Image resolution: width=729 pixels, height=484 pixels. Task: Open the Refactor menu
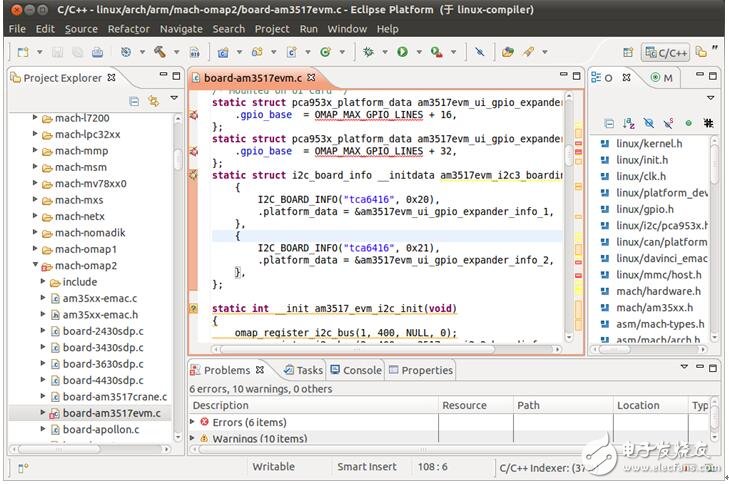click(128, 29)
